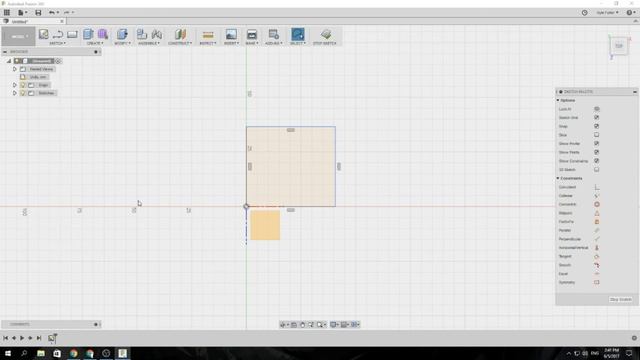The height and width of the screenshot is (360, 640).
Task: Collapse the Options section in Sketch Palette
Action: point(558,100)
